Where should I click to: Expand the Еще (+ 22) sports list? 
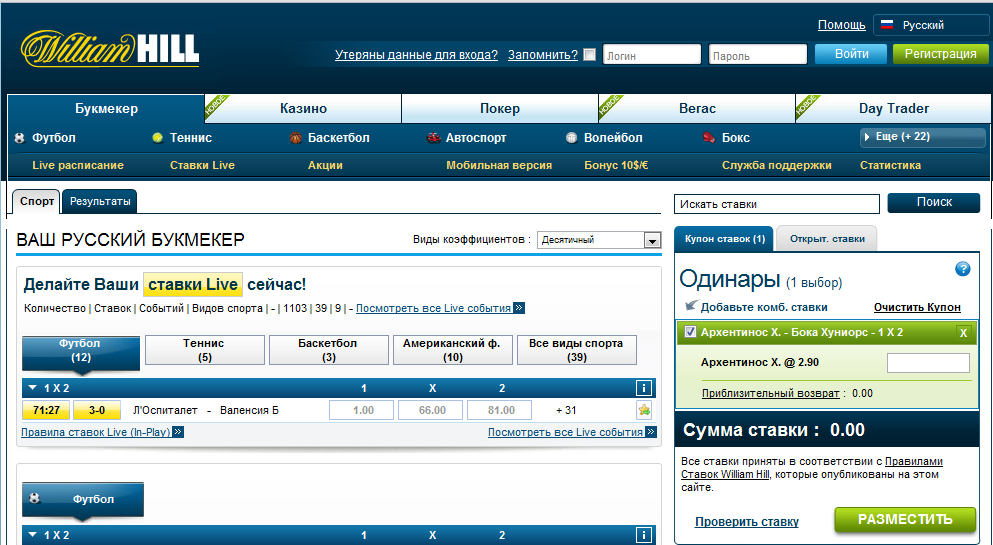coord(923,137)
